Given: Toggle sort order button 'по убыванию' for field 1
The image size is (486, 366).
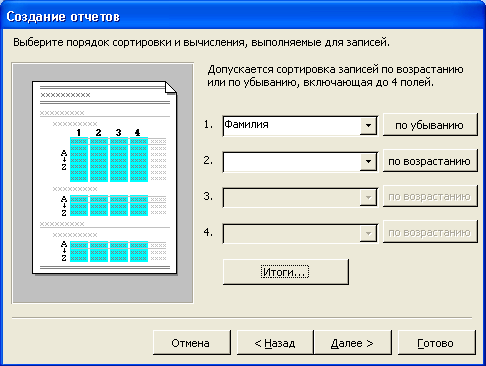Looking at the screenshot, I should click(x=430, y=125).
